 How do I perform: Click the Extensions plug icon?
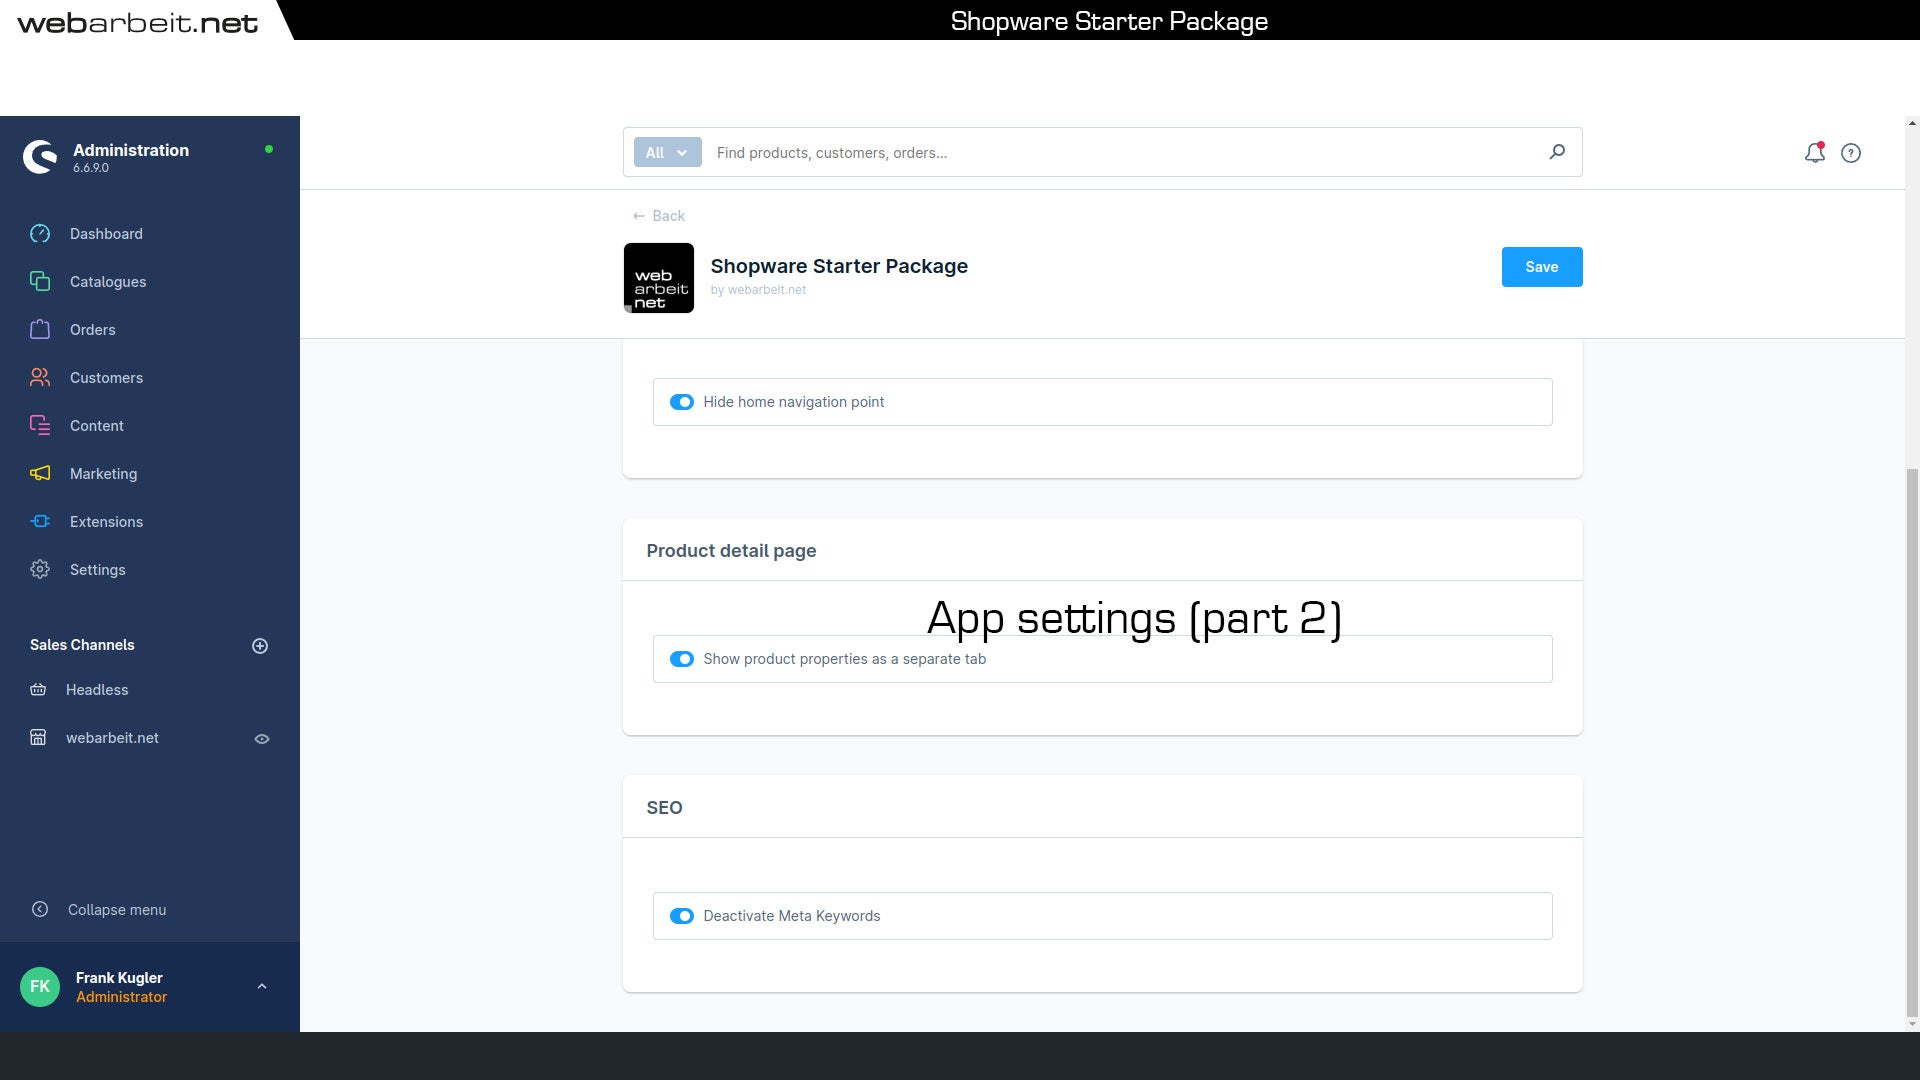tap(40, 522)
